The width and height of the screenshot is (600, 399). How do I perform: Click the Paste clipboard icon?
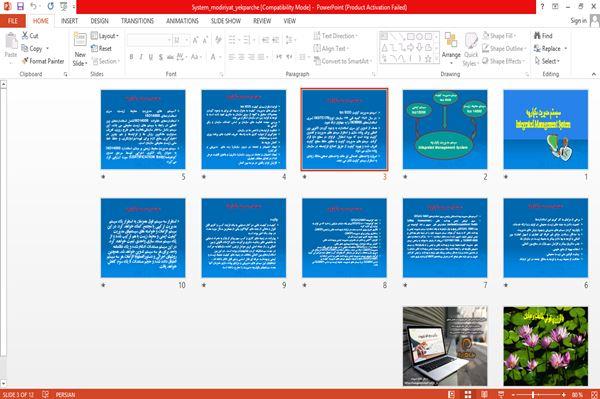(x=11, y=41)
